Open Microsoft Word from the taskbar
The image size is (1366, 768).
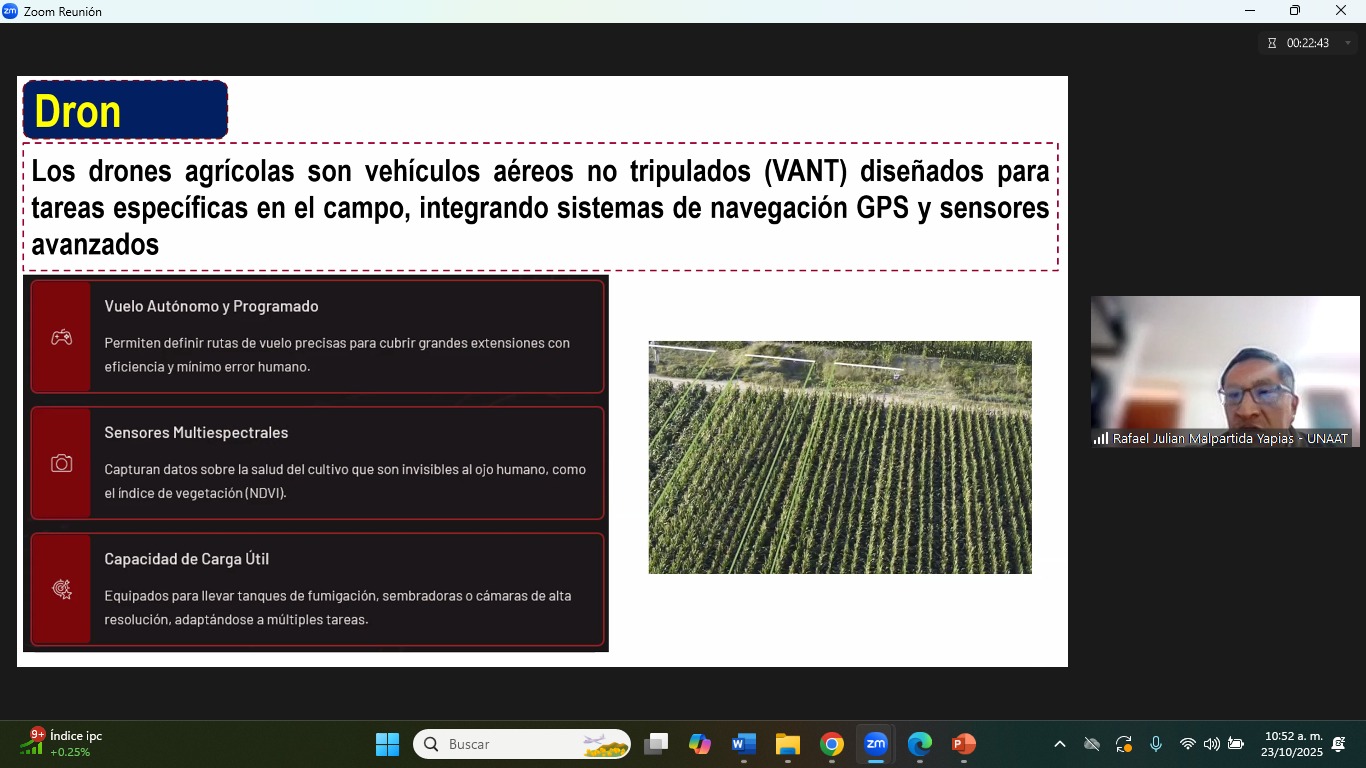pyautogui.click(x=743, y=744)
